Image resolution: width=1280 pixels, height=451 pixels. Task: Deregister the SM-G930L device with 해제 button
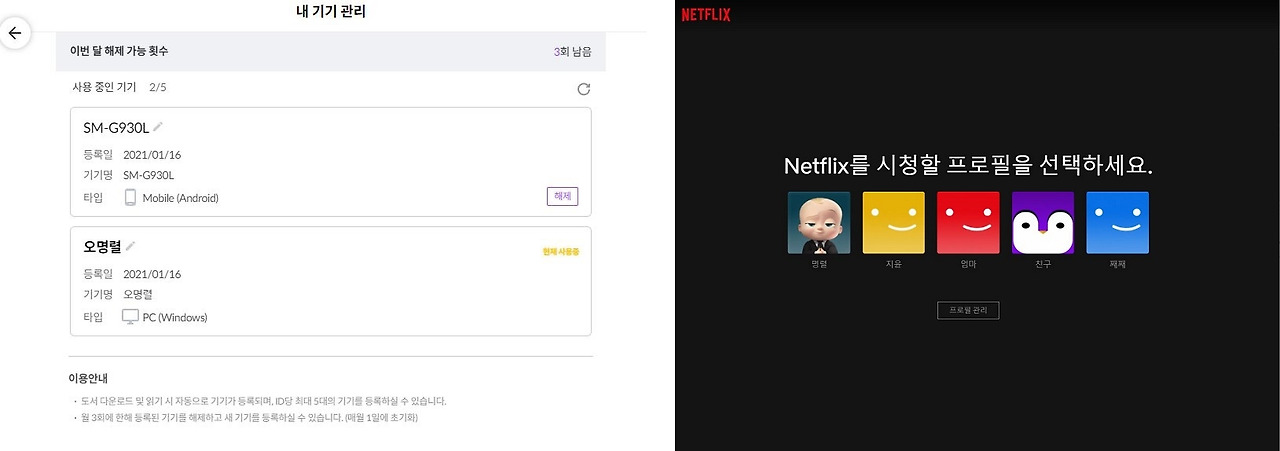pyautogui.click(x=562, y=196)
